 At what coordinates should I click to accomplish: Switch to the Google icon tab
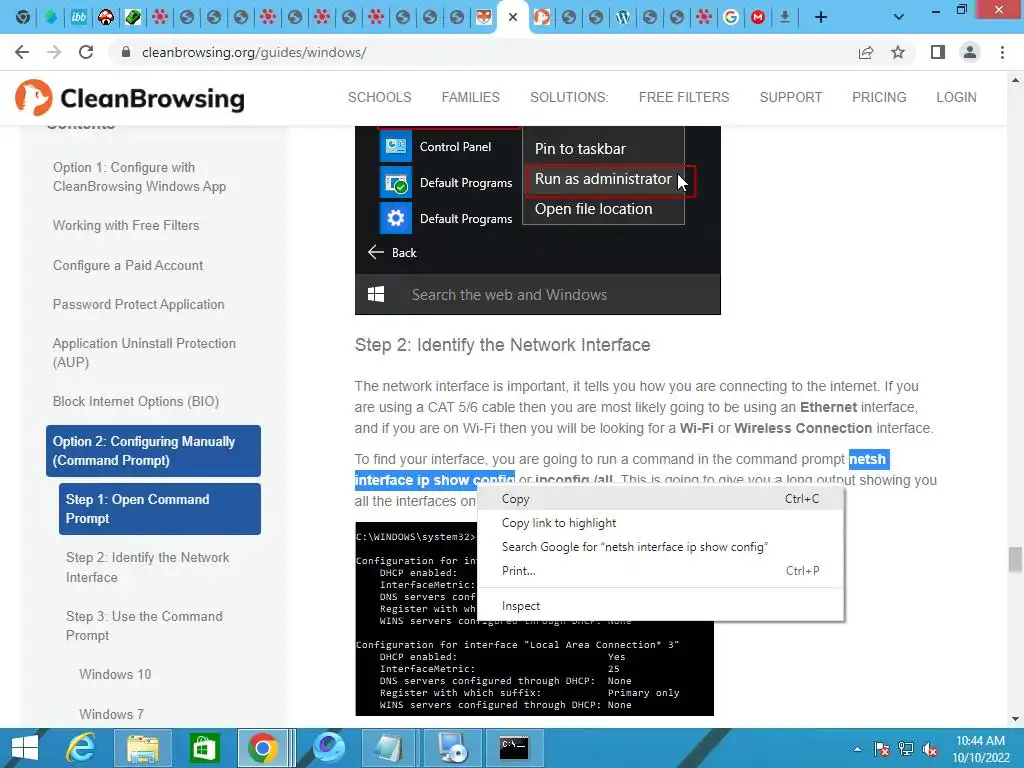tap(731, 17)
